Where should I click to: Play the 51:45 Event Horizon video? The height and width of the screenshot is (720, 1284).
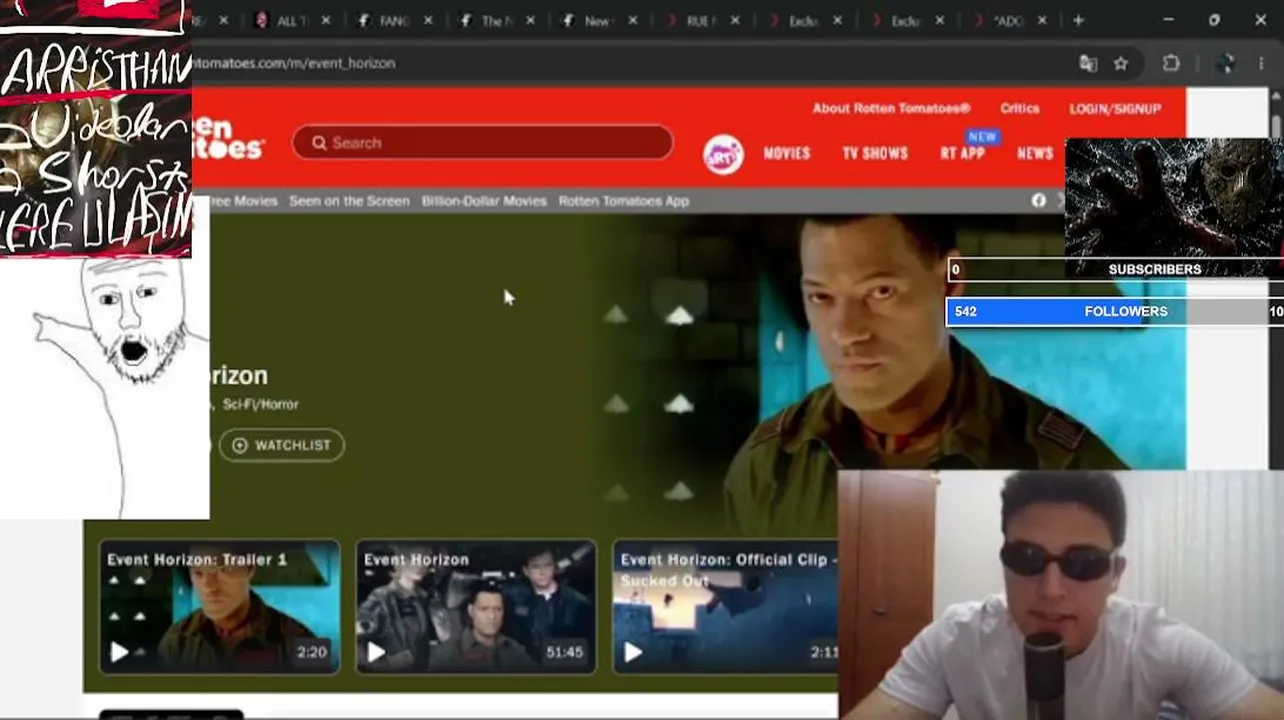coord(376,653)
